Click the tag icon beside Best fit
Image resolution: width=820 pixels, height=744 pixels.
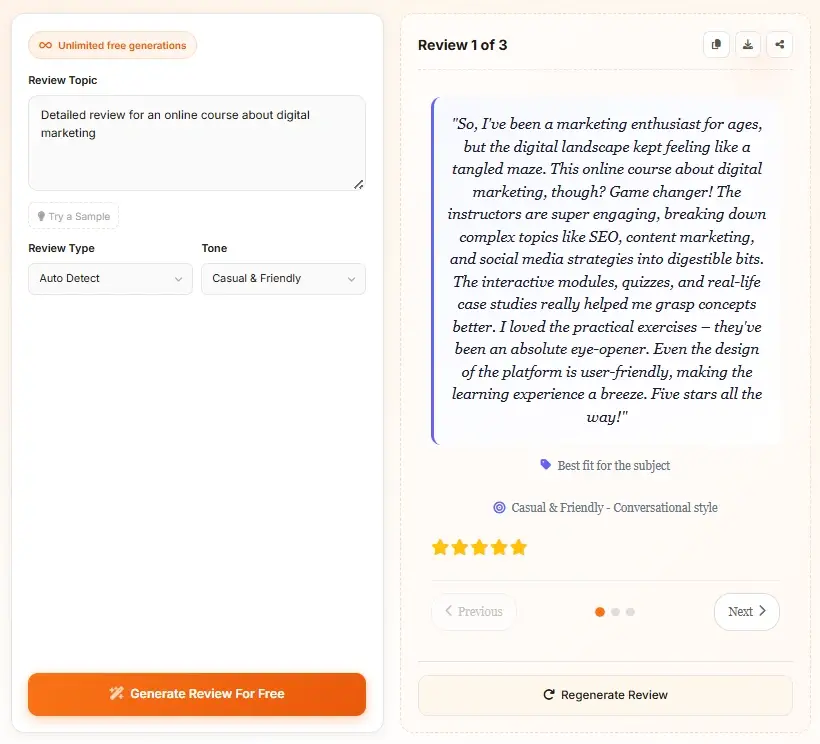click(545, 464)
